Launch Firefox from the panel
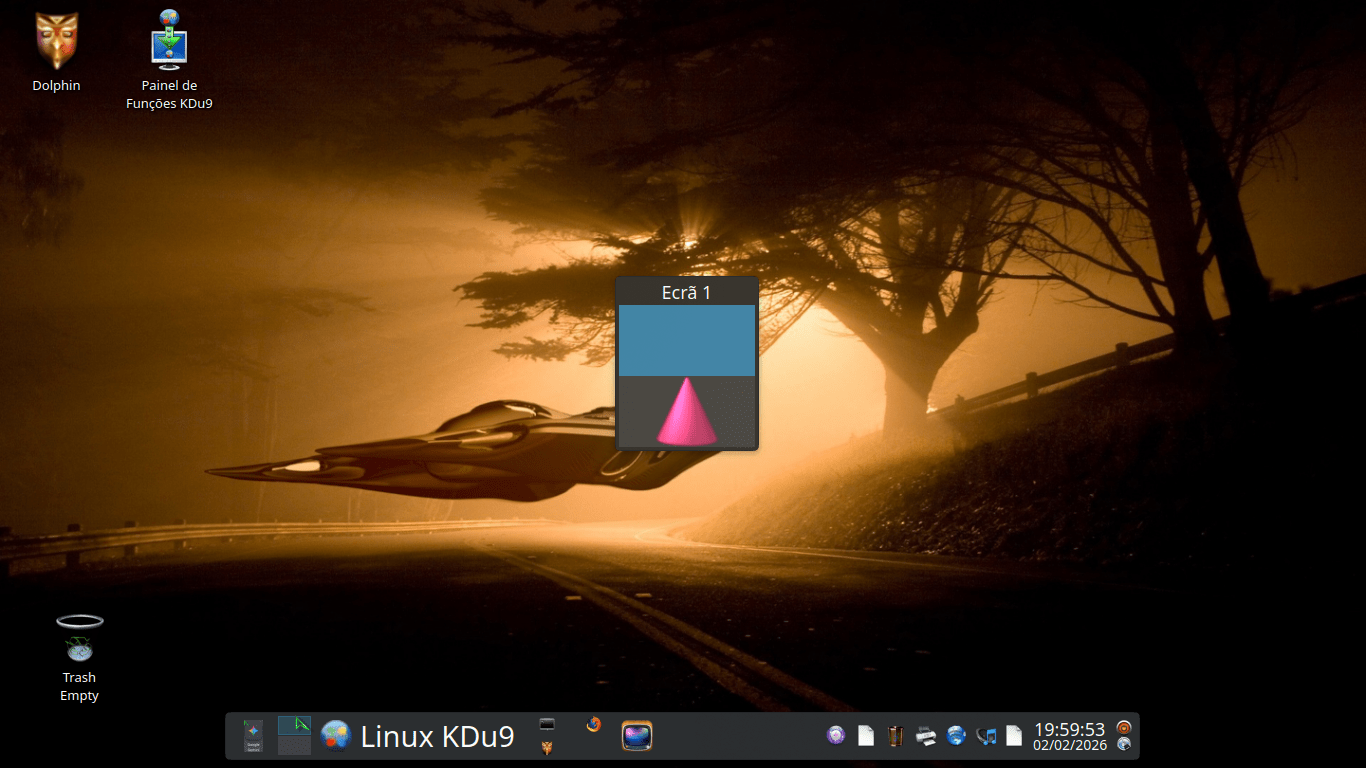This screenshot has height=768, width=1366. [594, 725]
